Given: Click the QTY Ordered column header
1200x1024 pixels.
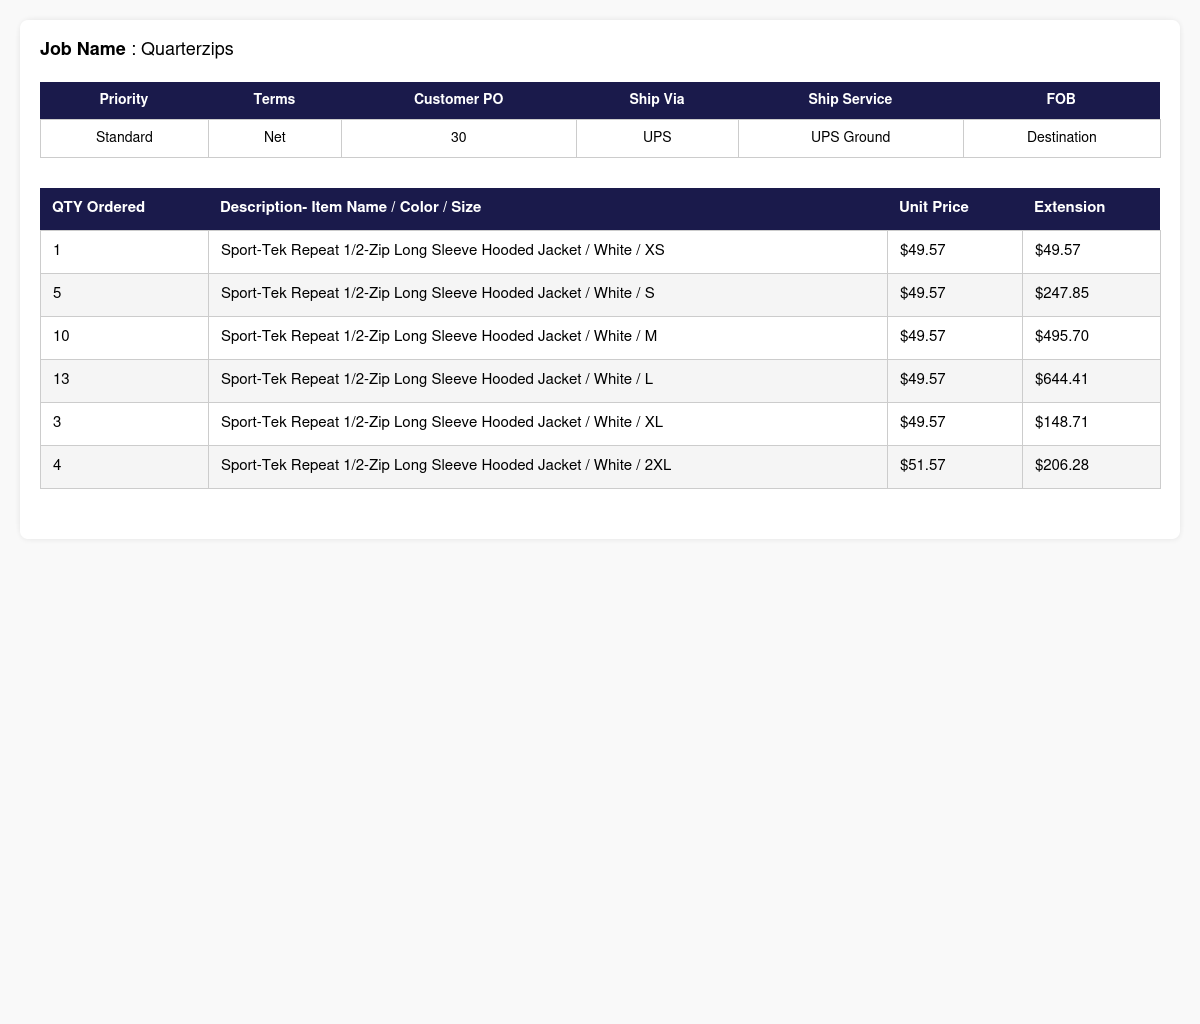Looking at the screenshot, I should click(x=124, y=208).
